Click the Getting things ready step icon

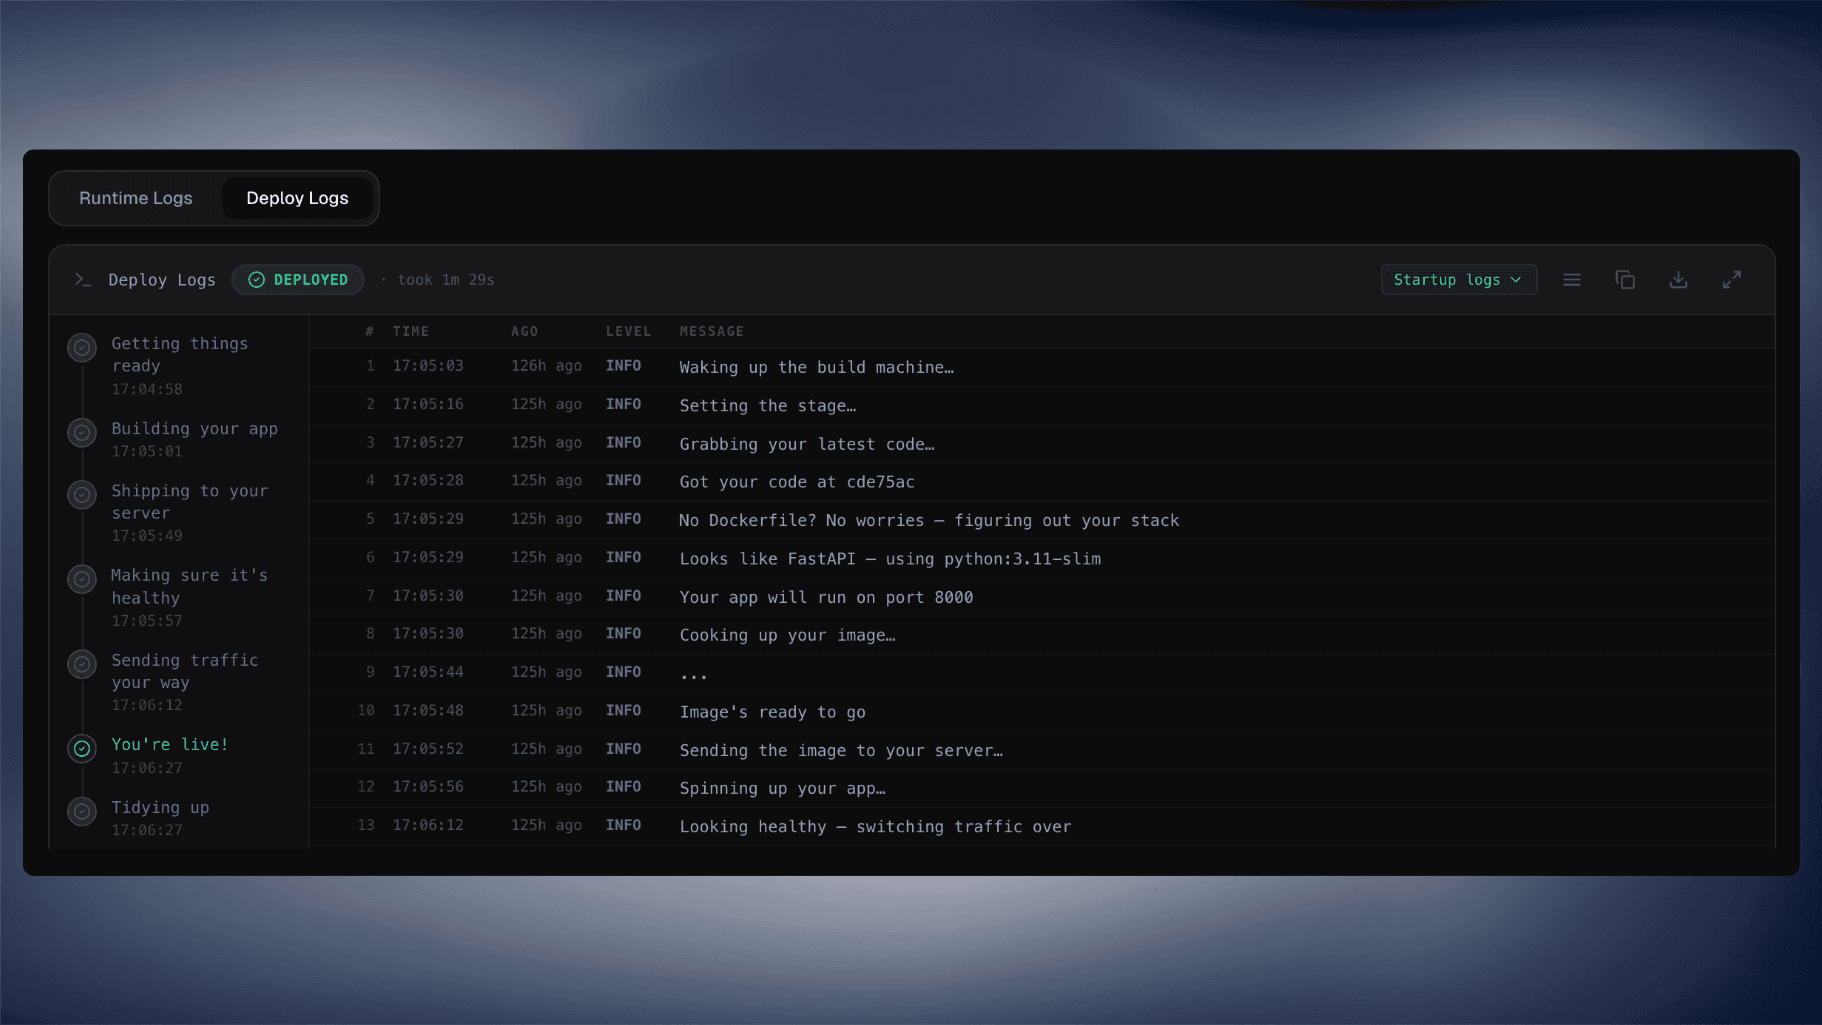82,348
